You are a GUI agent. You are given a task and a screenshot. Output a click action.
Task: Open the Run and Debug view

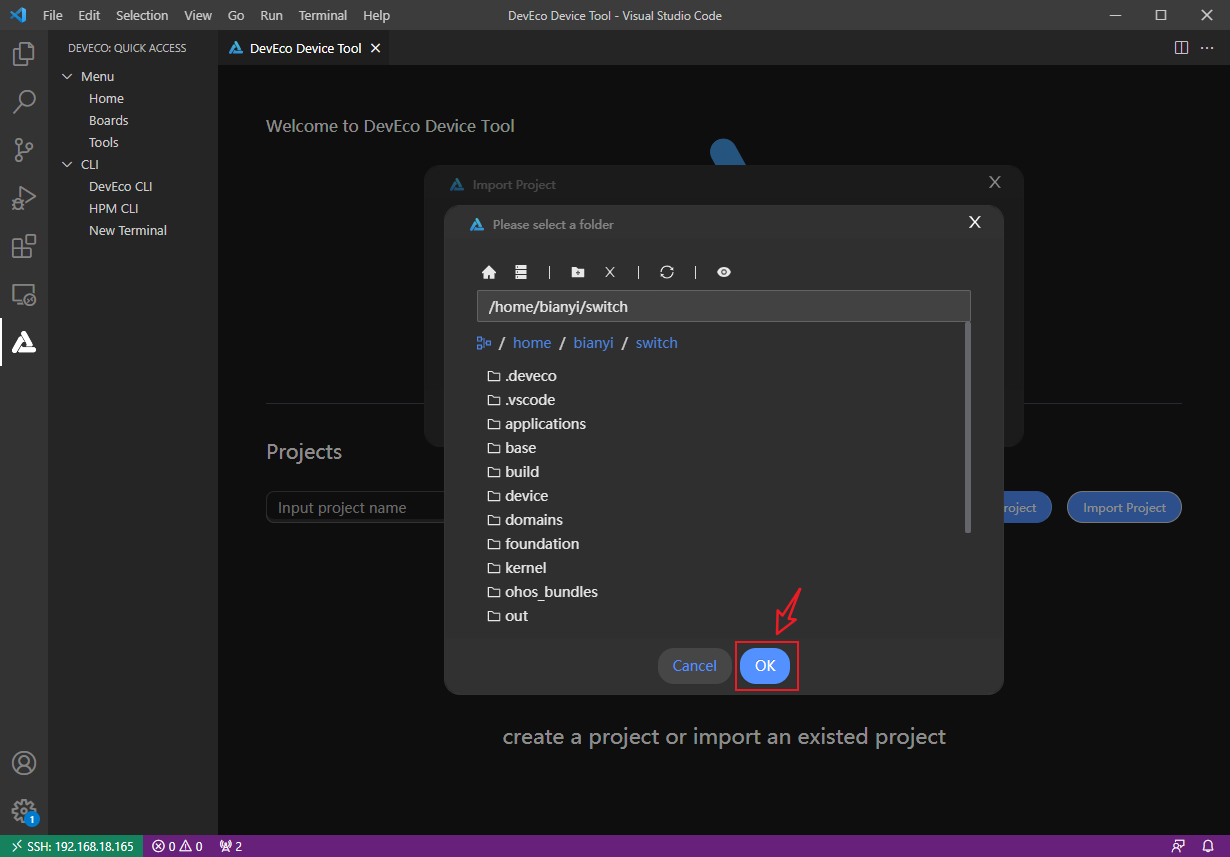click(x=24, y=198)
